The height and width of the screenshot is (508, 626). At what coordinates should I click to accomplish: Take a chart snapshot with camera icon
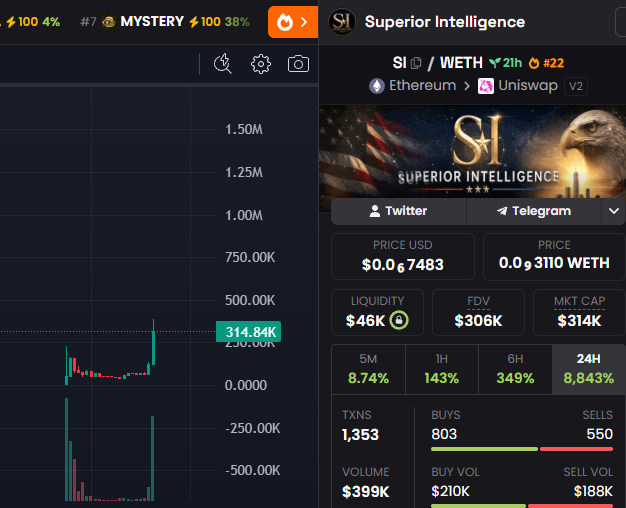pos(298,64)
